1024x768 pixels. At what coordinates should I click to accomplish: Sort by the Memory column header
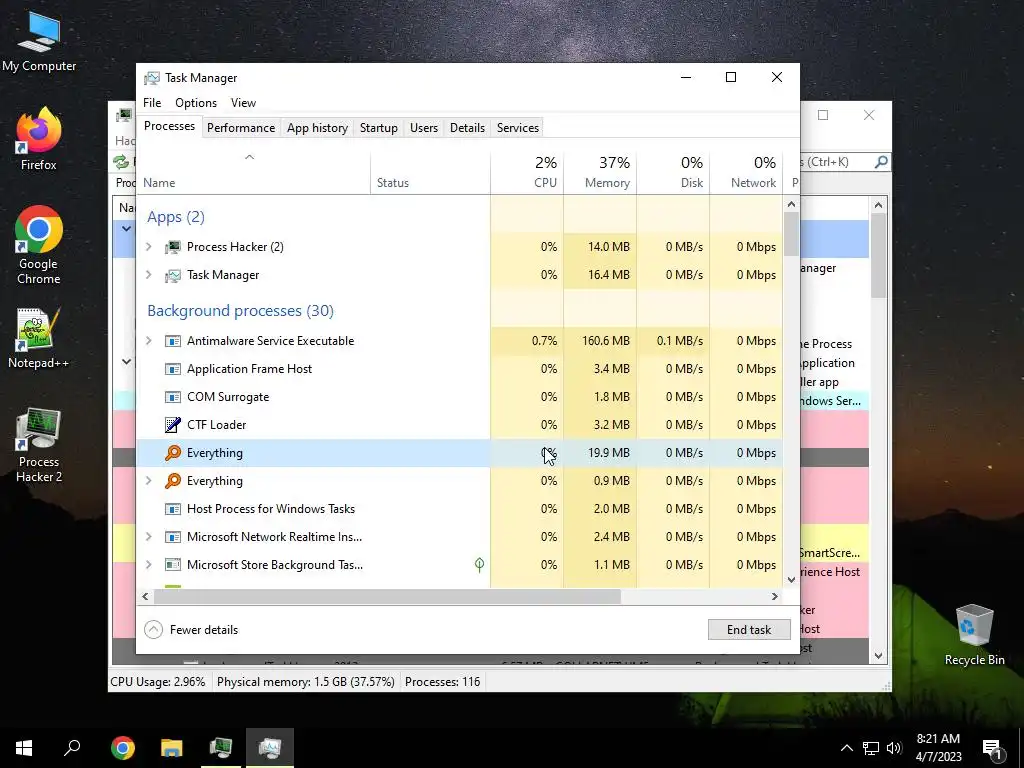pos(600,174)
